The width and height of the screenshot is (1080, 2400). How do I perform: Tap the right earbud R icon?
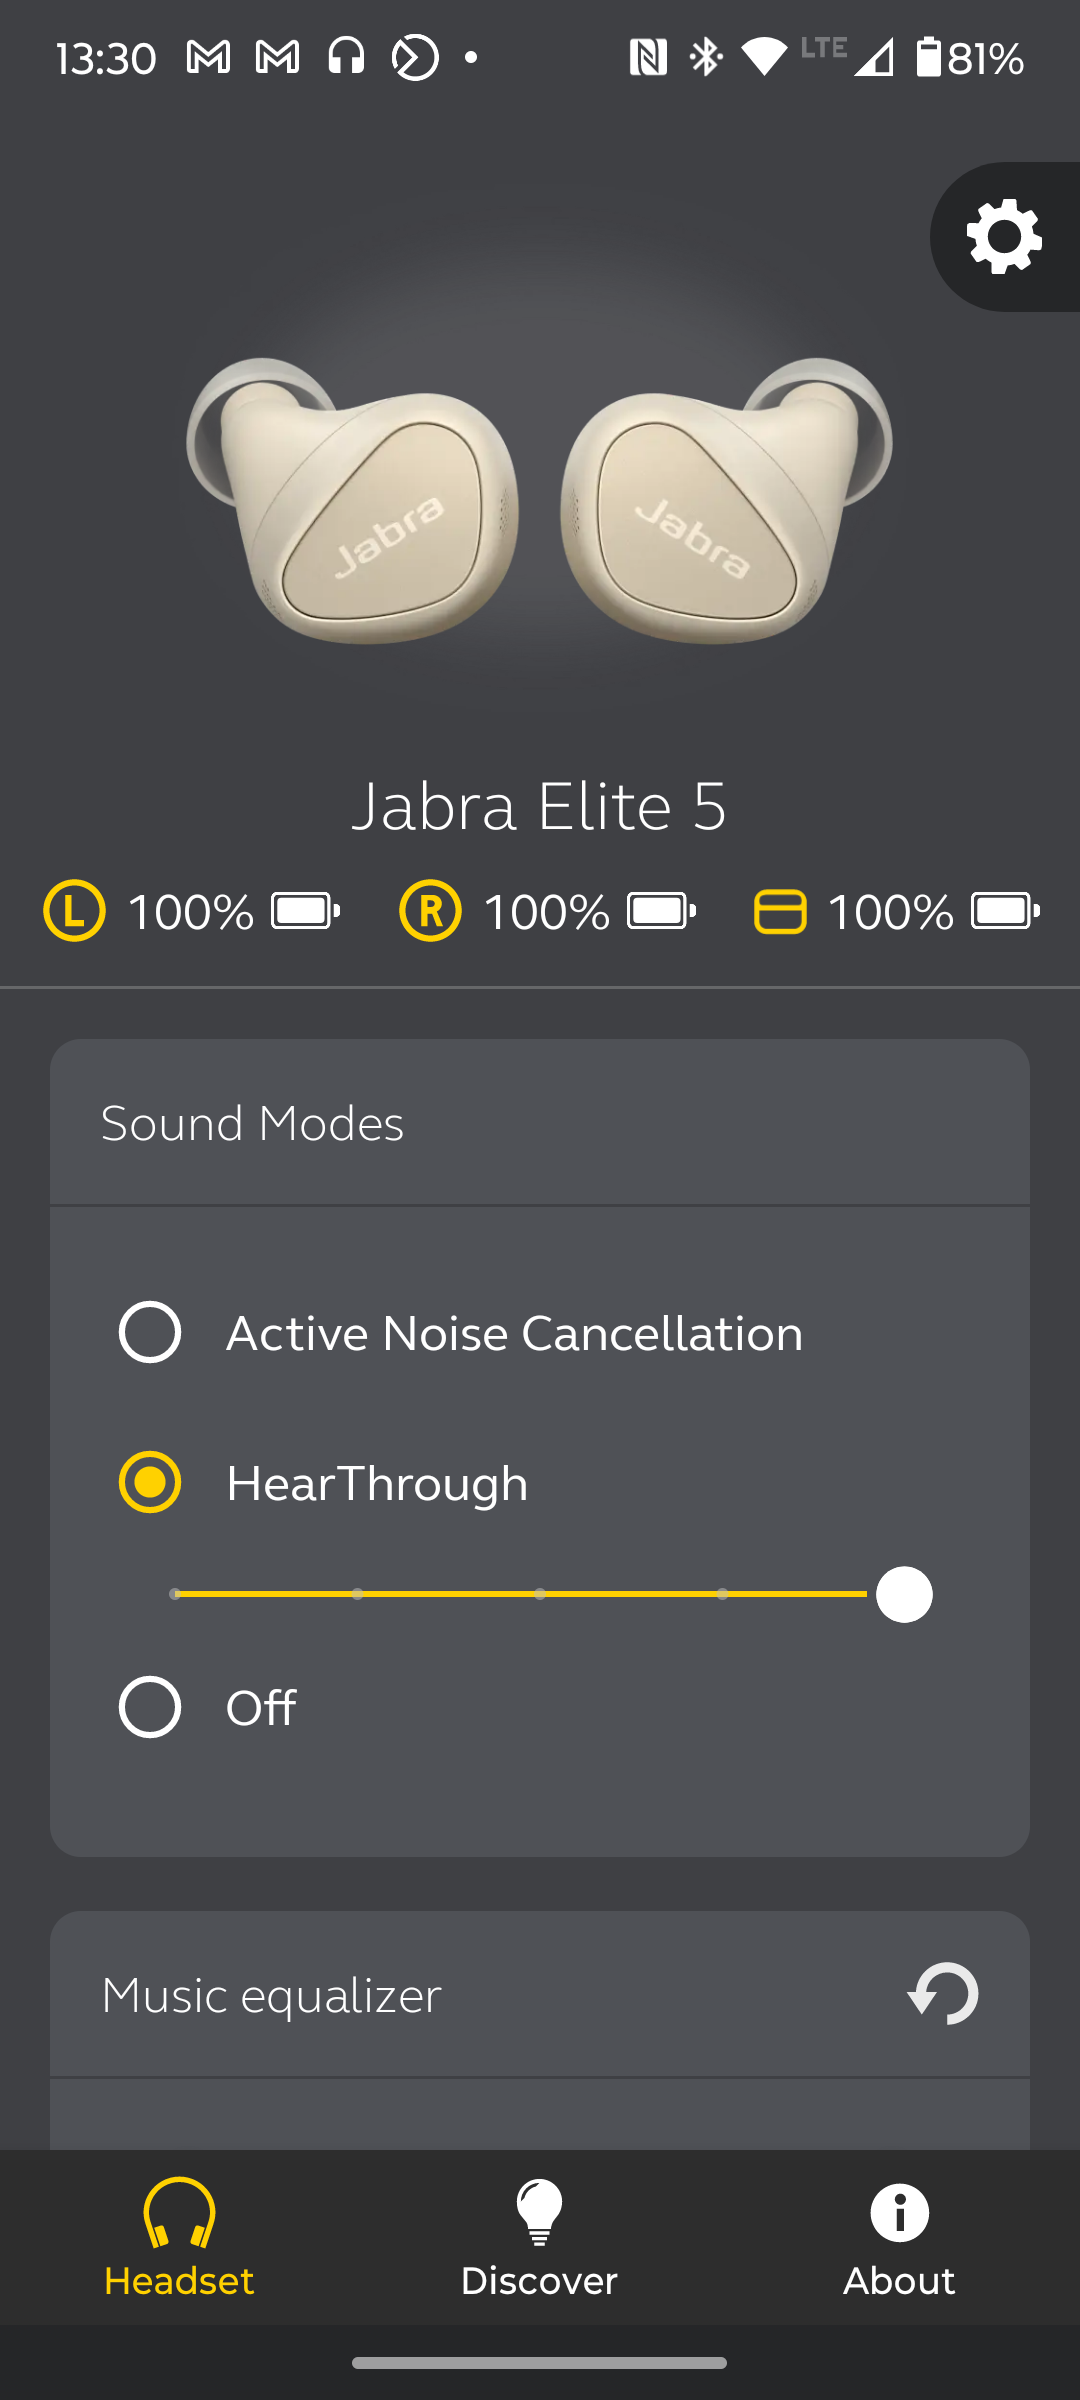tap(430, 911)
